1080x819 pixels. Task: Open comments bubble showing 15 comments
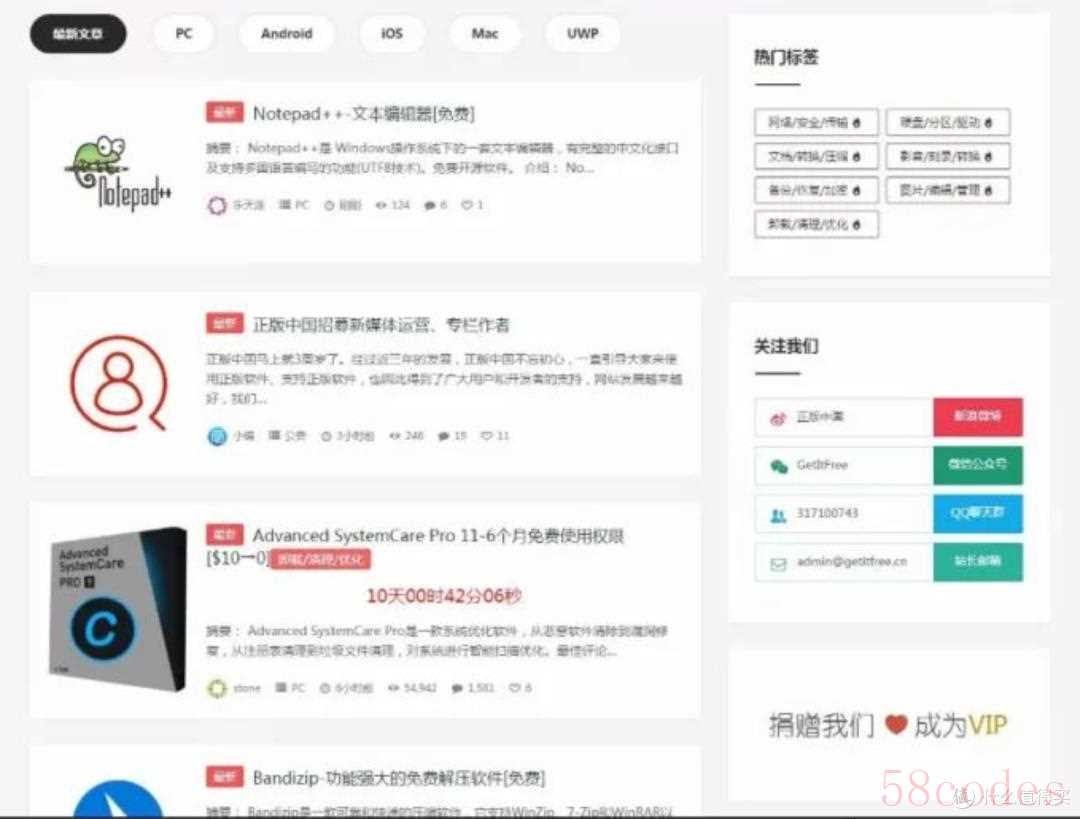(444, 436)
